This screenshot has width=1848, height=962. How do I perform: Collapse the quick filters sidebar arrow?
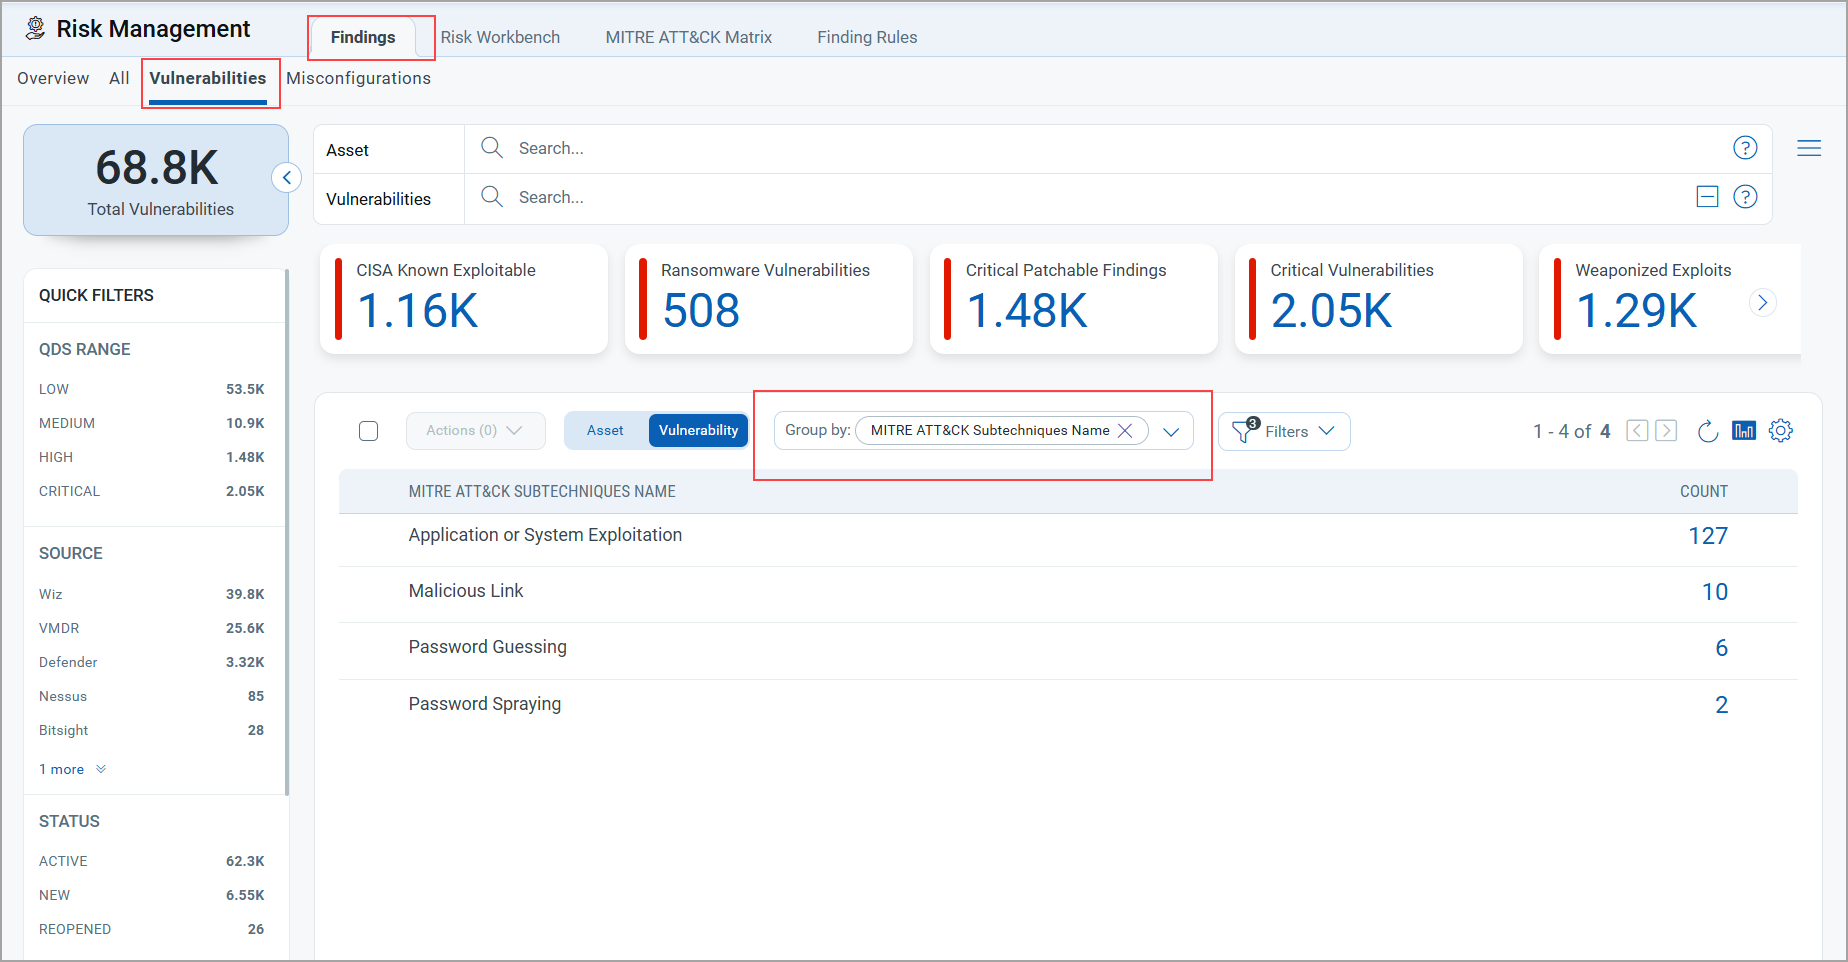coord(287,178)
